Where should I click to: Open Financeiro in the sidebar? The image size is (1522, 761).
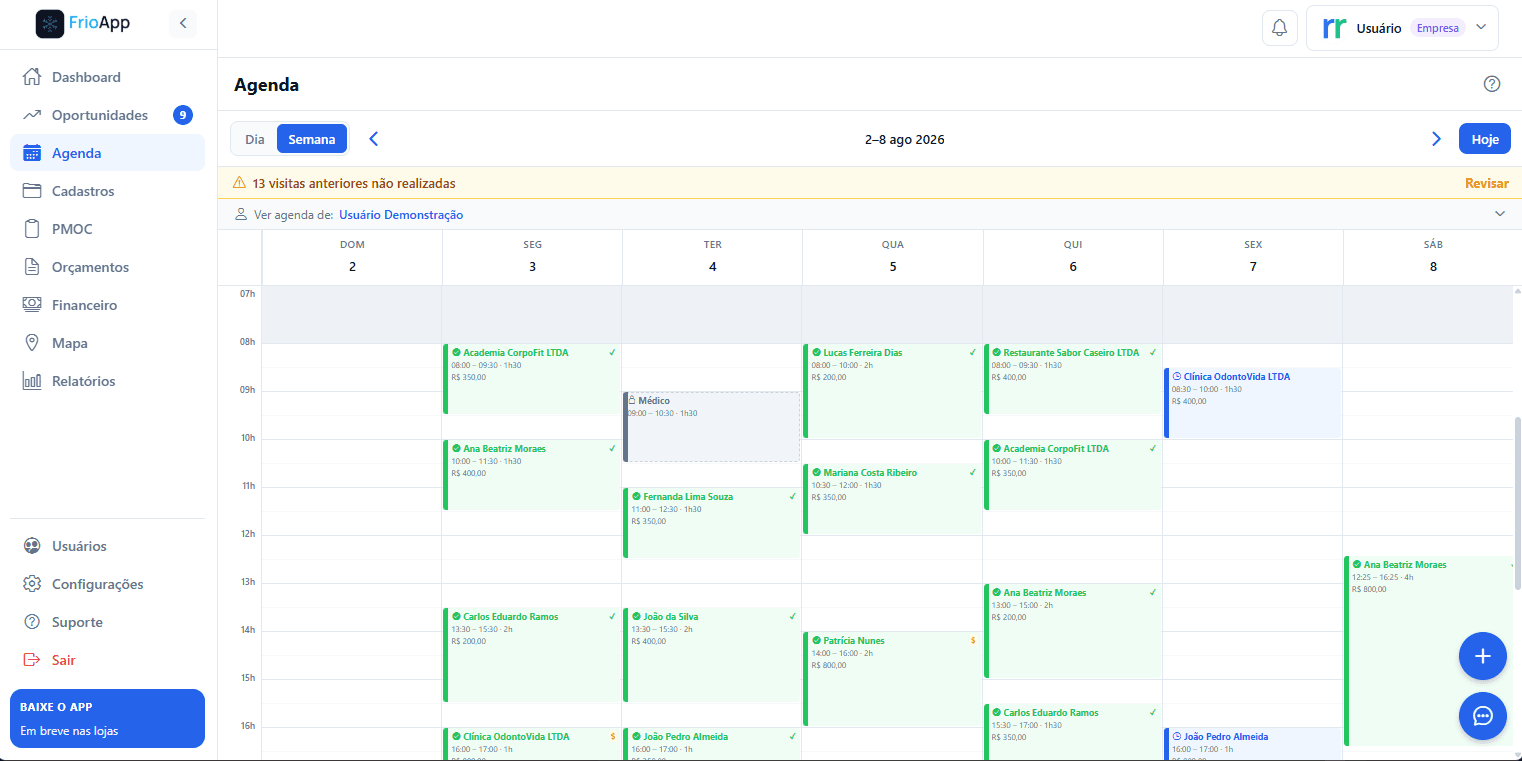(x=107, y=305)
